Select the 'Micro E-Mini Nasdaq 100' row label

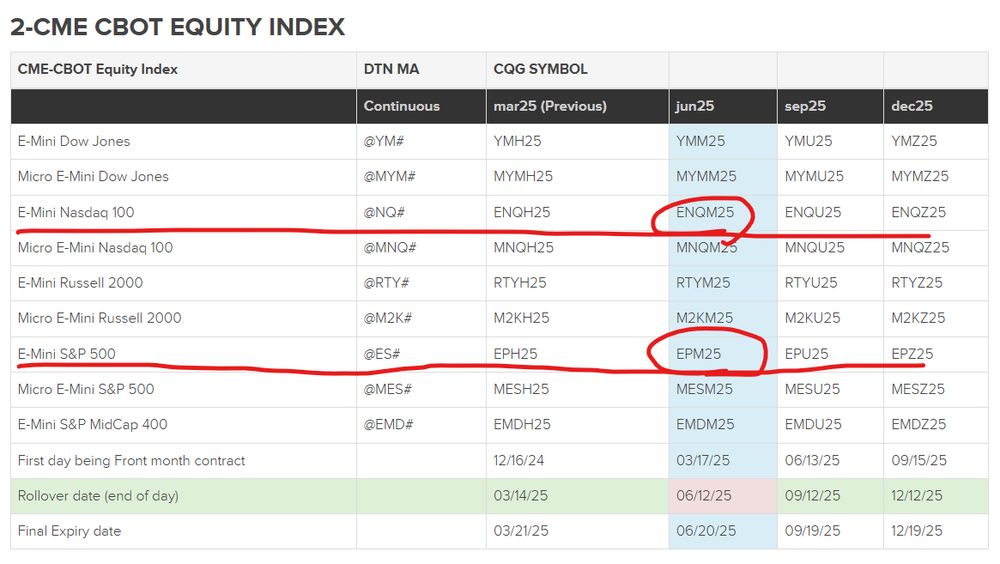tap(95, 248)
